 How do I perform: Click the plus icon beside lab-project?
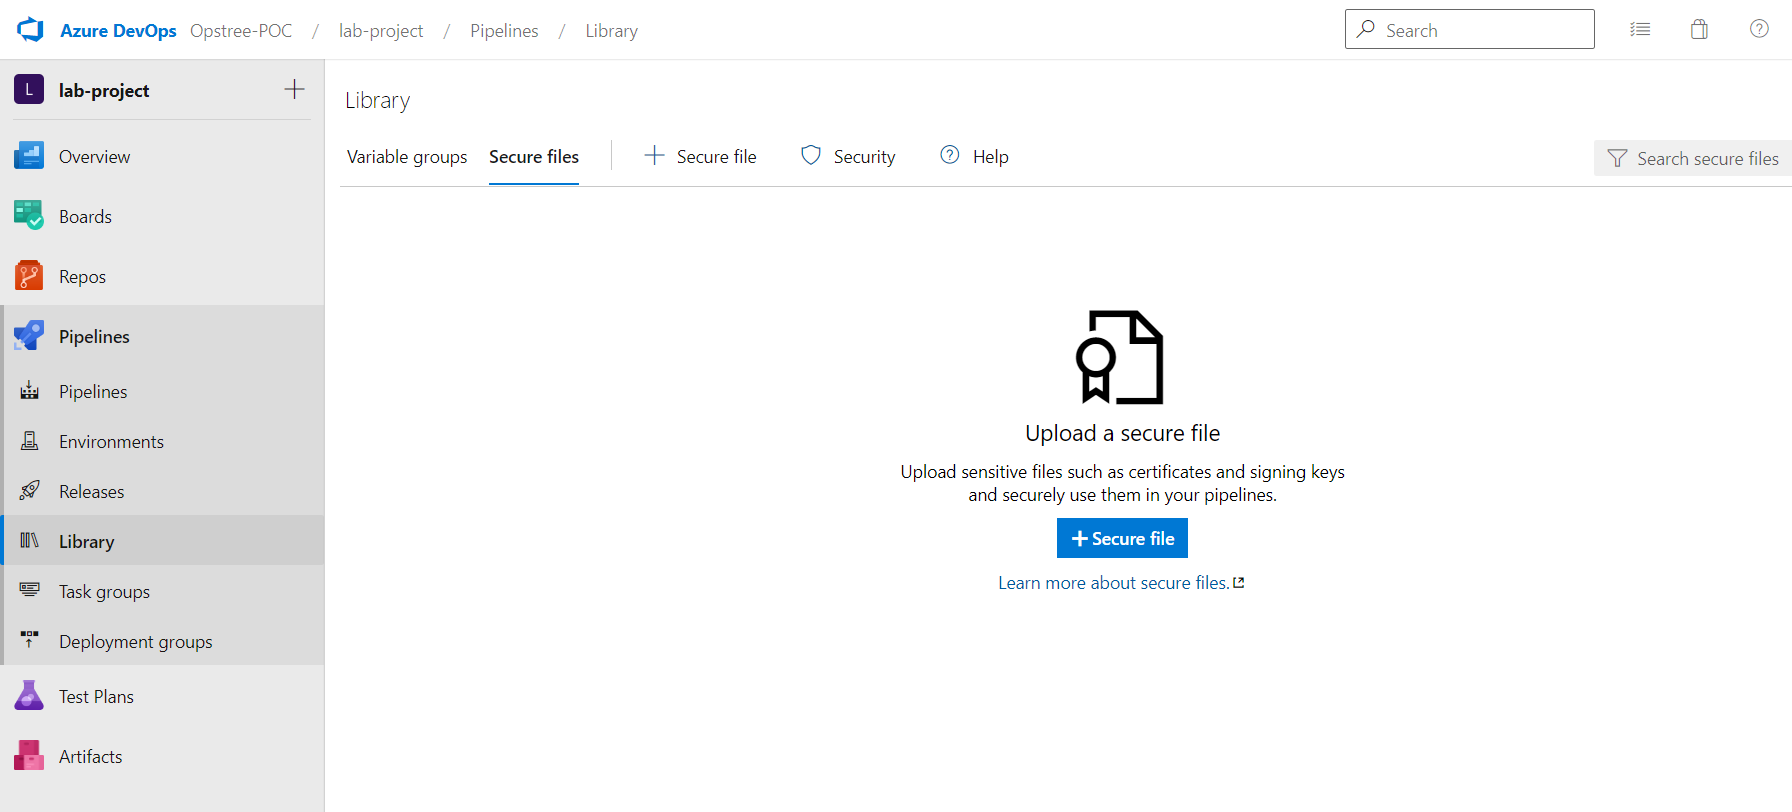[x=294, y=89]
